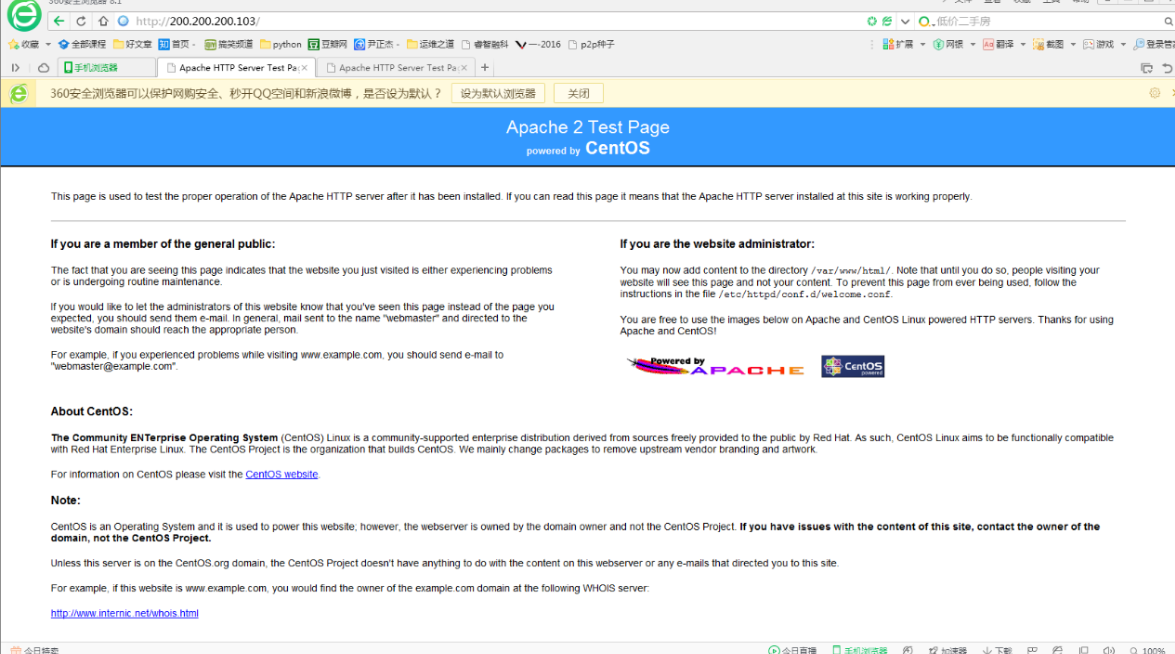Follow the CentOS website link
Viewport: 1175px width, 654px height.
coord(282,474)
